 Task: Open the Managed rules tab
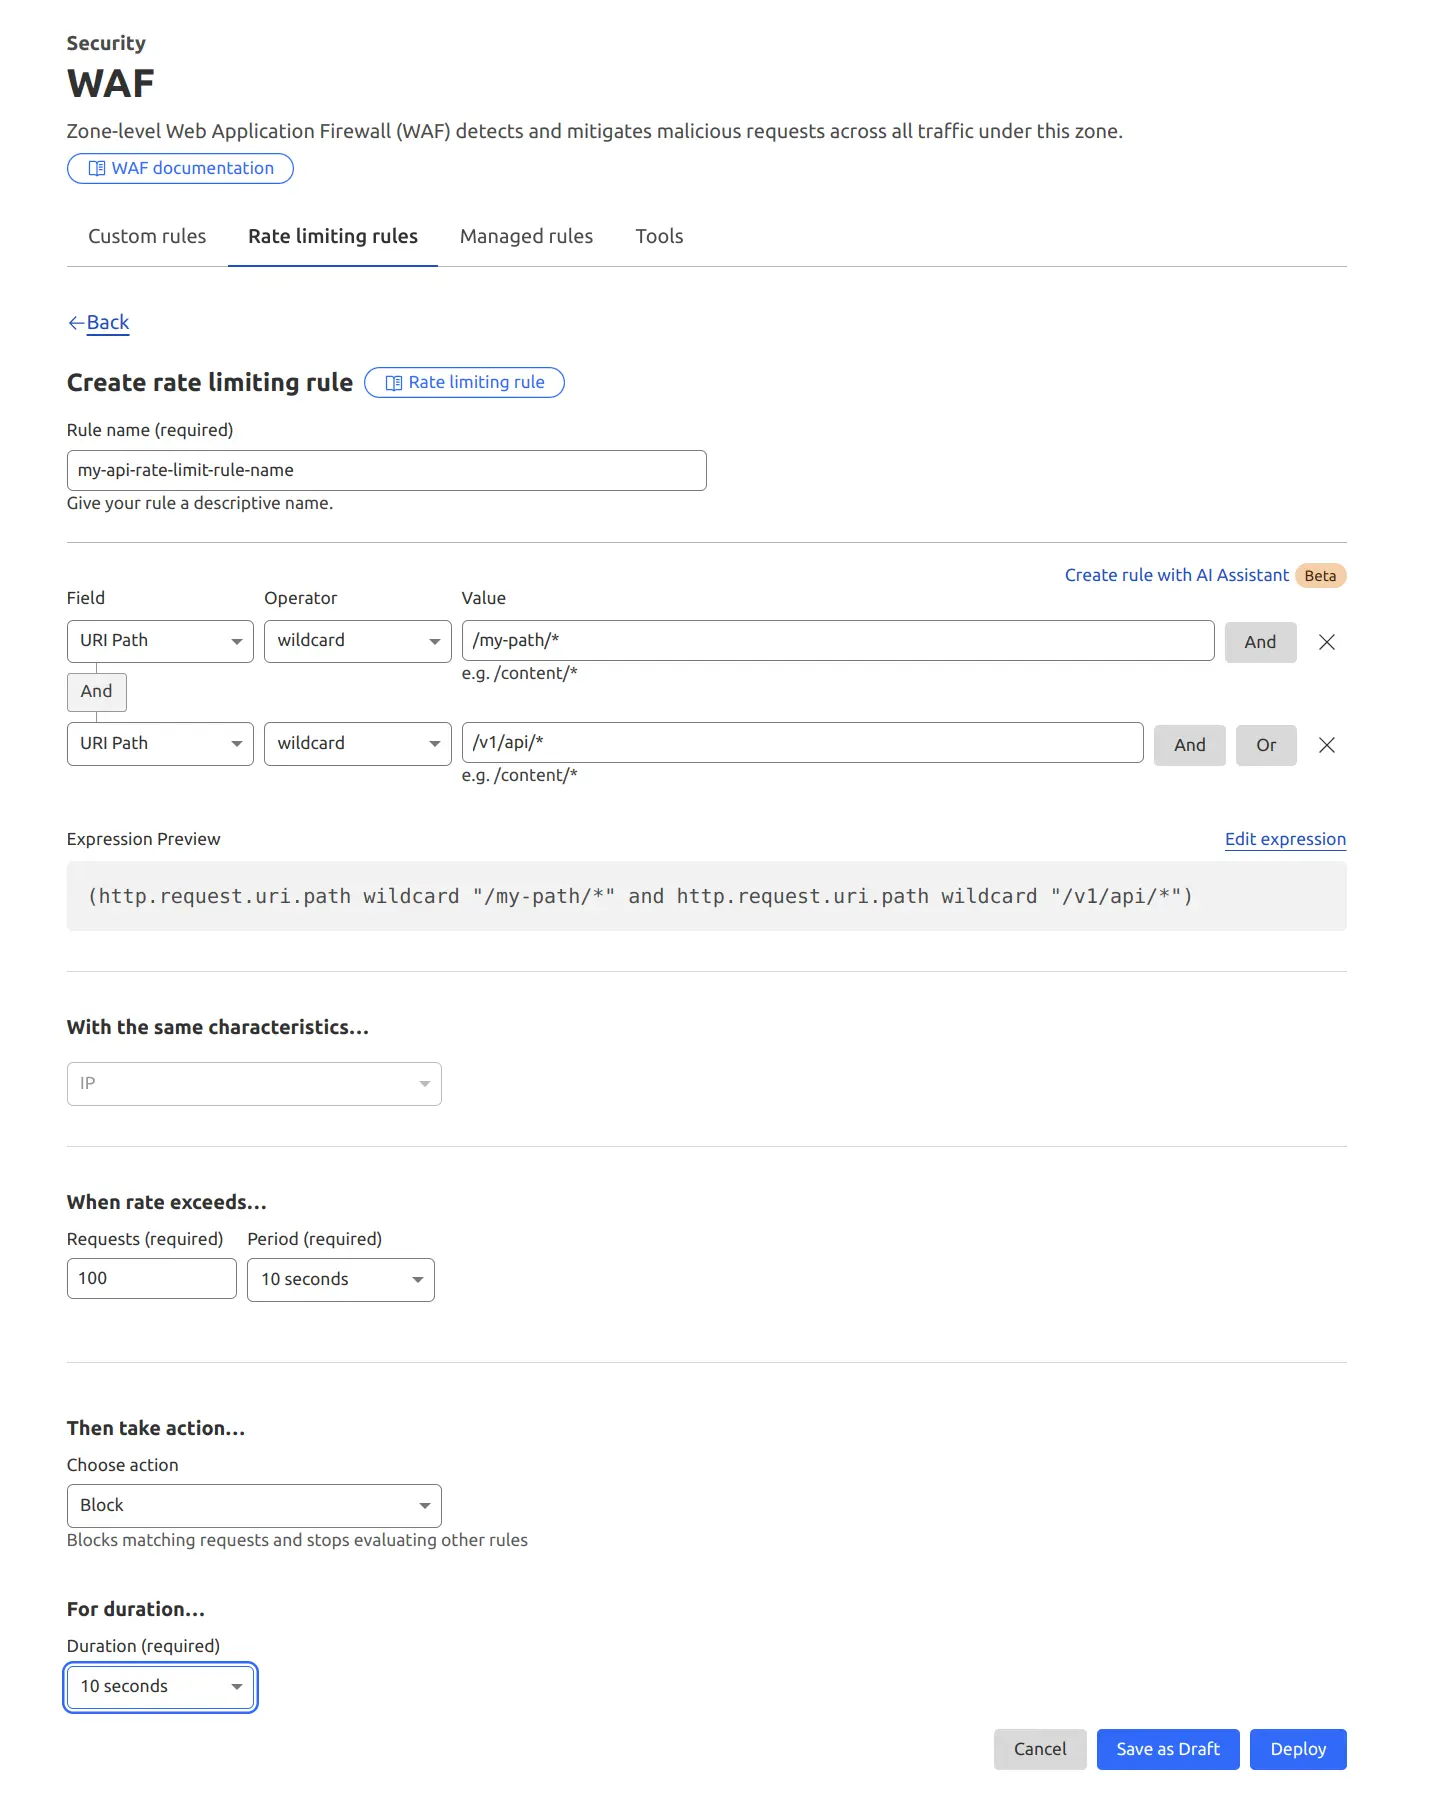tap(526, 236)
